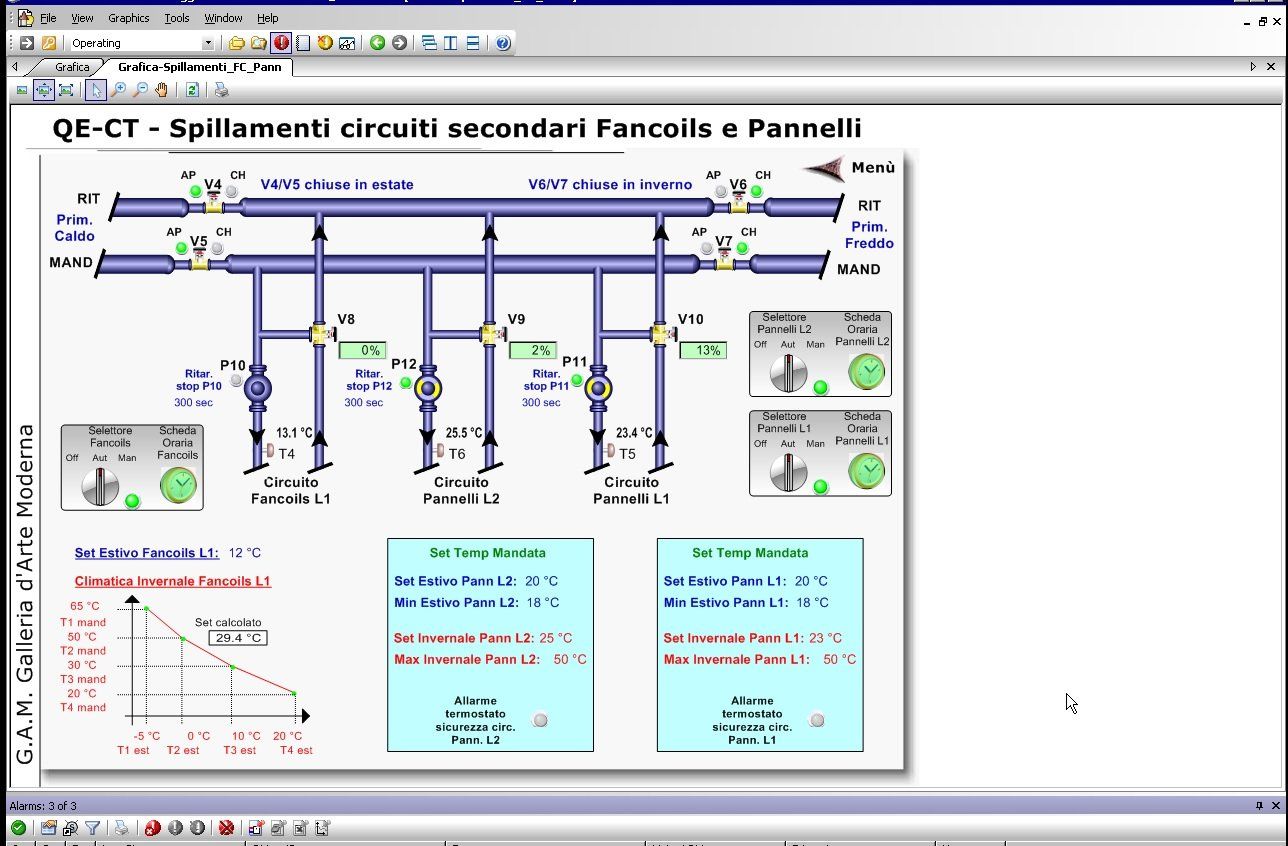Click the alarm filter funnel icon
The width and height of the screenshot is (1288, 846).
(x=92, y=828)
